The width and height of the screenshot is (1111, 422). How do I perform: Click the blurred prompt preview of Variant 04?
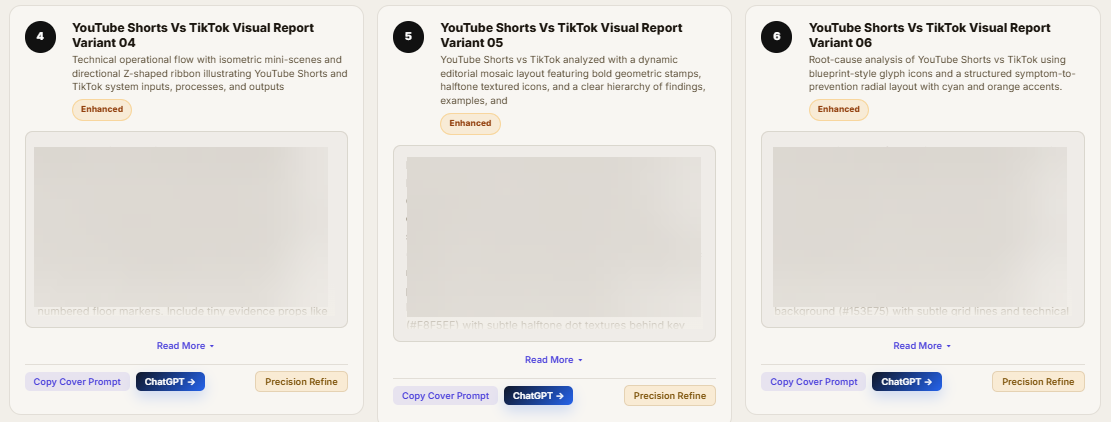click(186, 229)
